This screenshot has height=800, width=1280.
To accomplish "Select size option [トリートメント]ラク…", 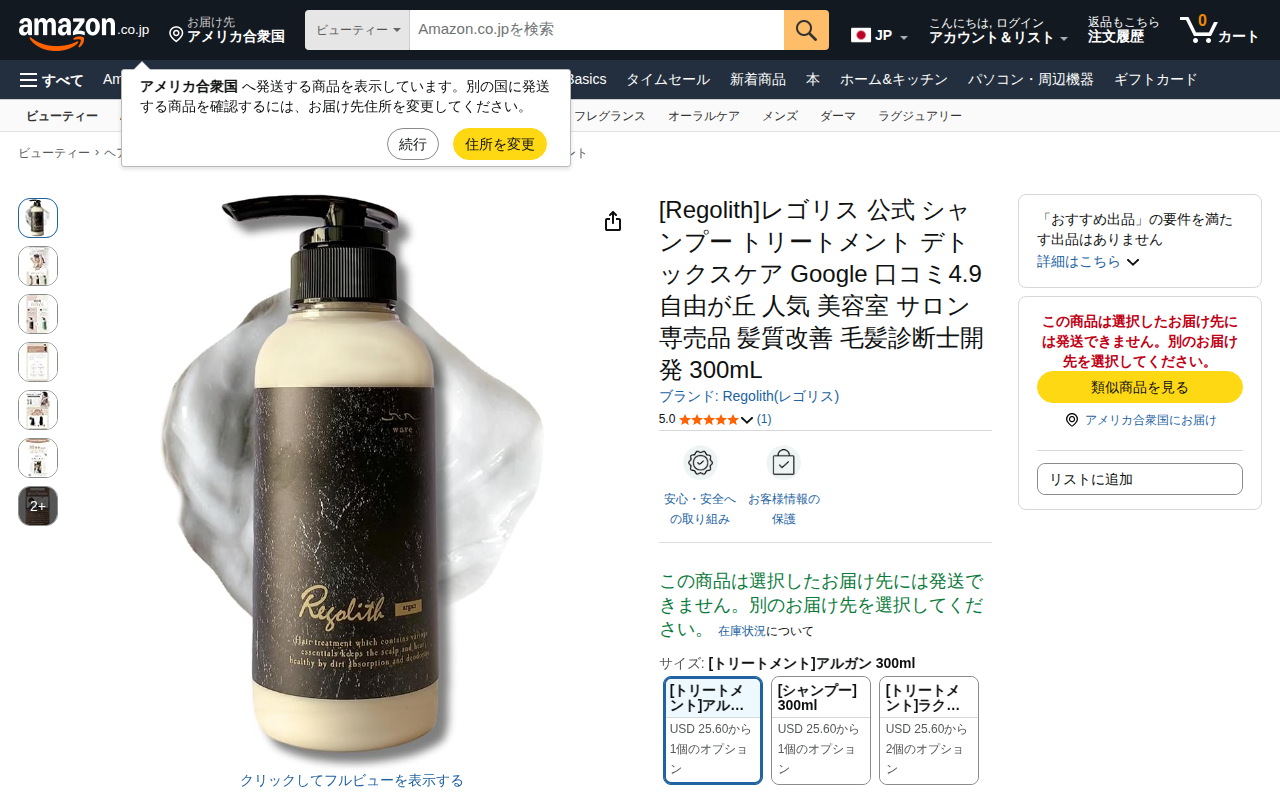I will coord(929,731).
